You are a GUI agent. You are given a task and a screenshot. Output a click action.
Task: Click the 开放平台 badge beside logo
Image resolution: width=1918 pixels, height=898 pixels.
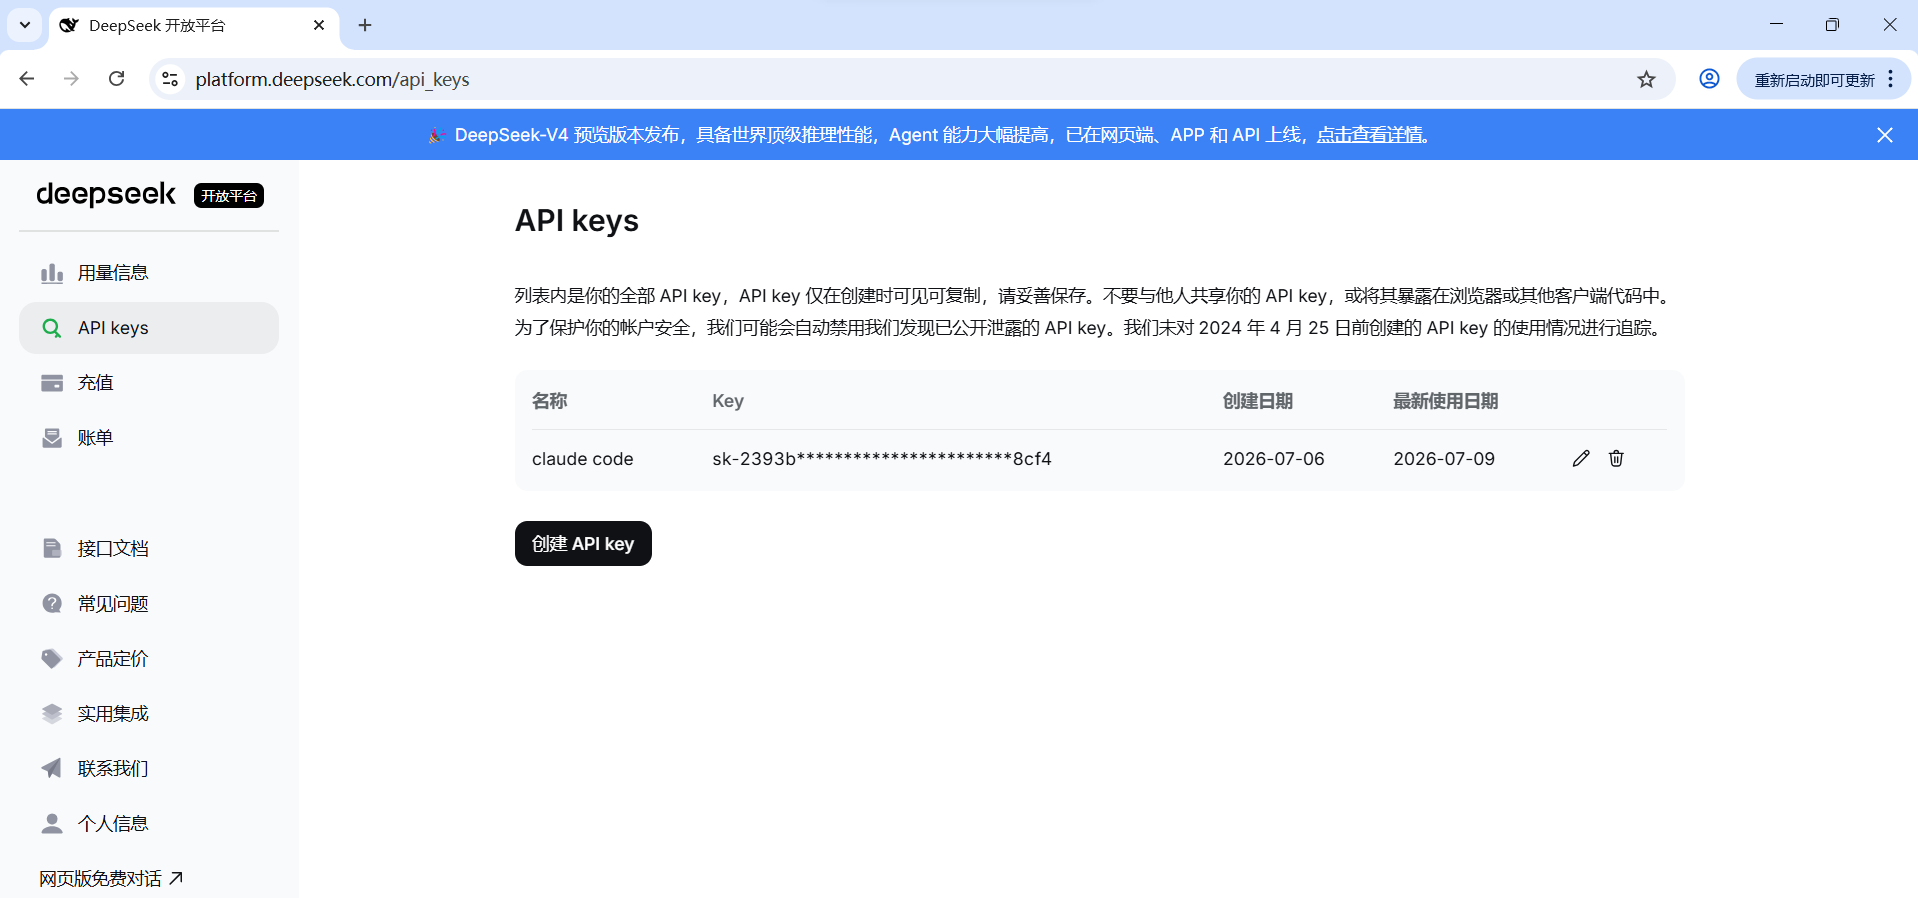click(229, 196)
